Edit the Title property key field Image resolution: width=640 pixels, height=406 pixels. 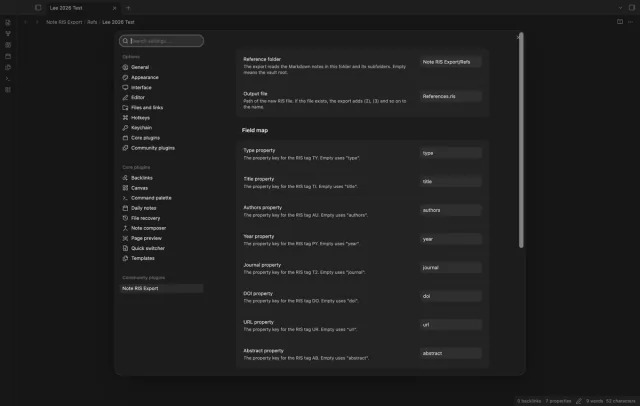[451, 181]
